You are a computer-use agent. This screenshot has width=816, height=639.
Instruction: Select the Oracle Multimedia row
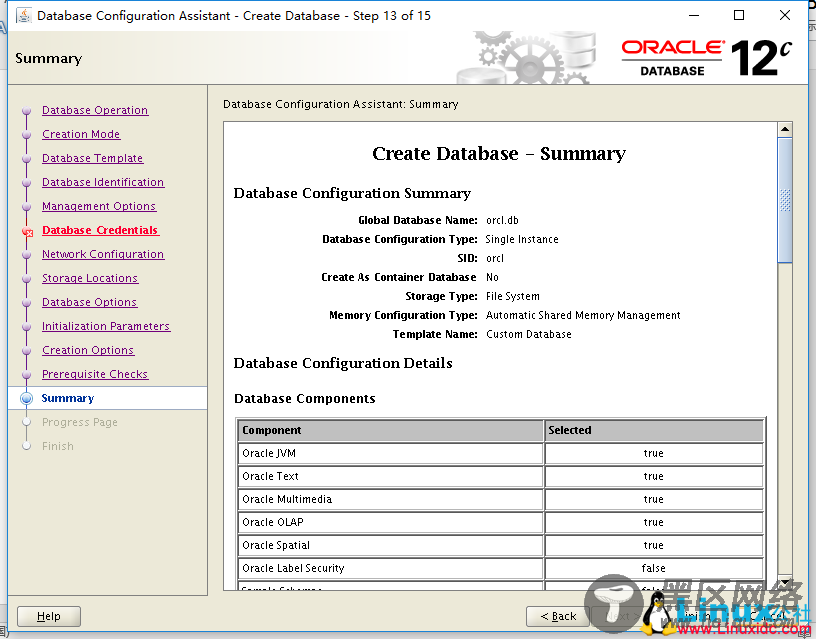pyautogui.click(x=501, y=499)
